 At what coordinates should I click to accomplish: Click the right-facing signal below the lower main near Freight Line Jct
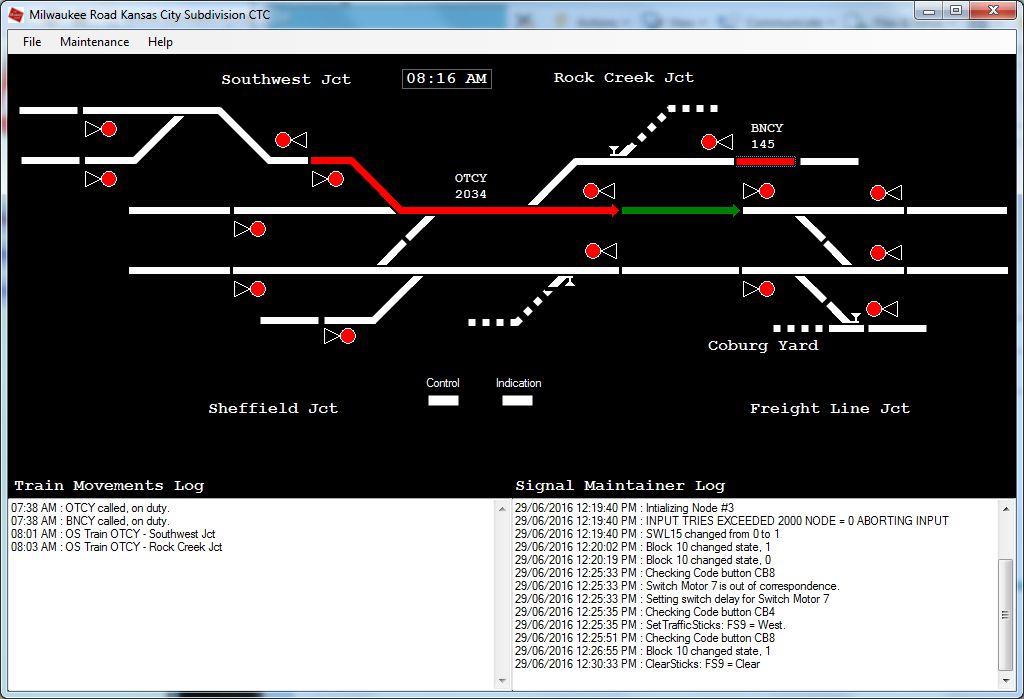click(x=759, y=289)
